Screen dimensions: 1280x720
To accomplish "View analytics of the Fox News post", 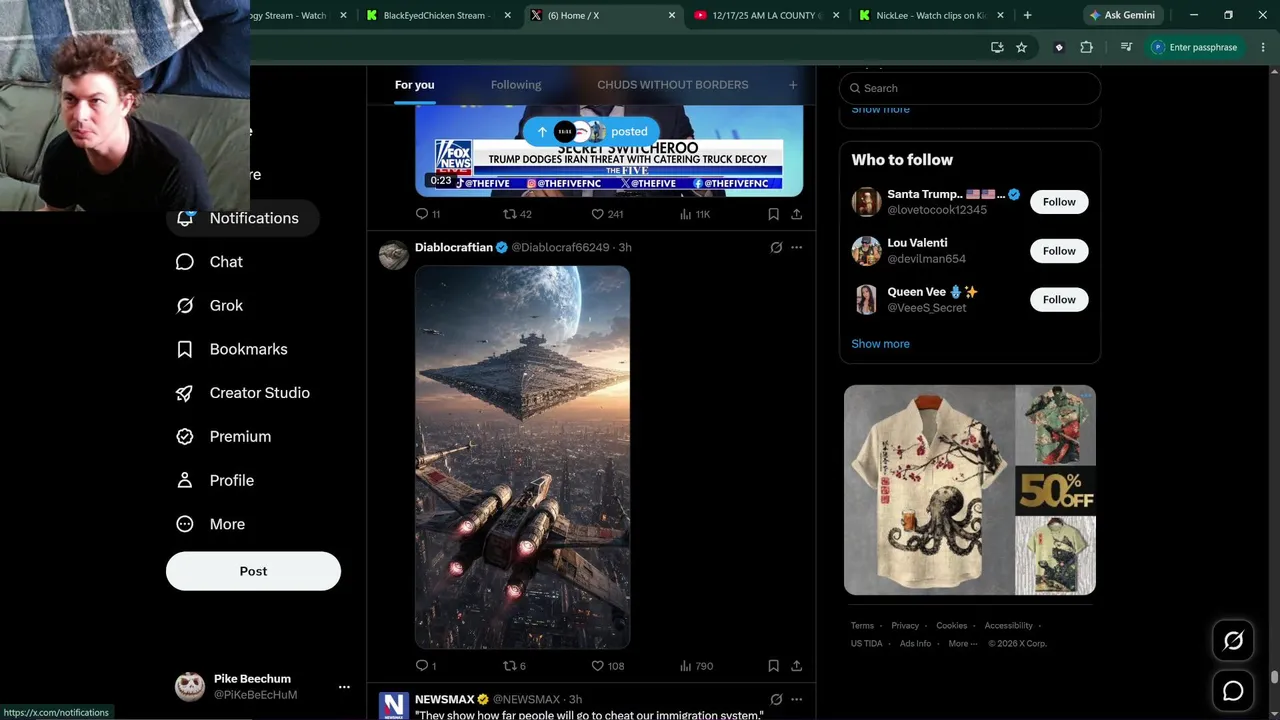I will coord(694,214).
